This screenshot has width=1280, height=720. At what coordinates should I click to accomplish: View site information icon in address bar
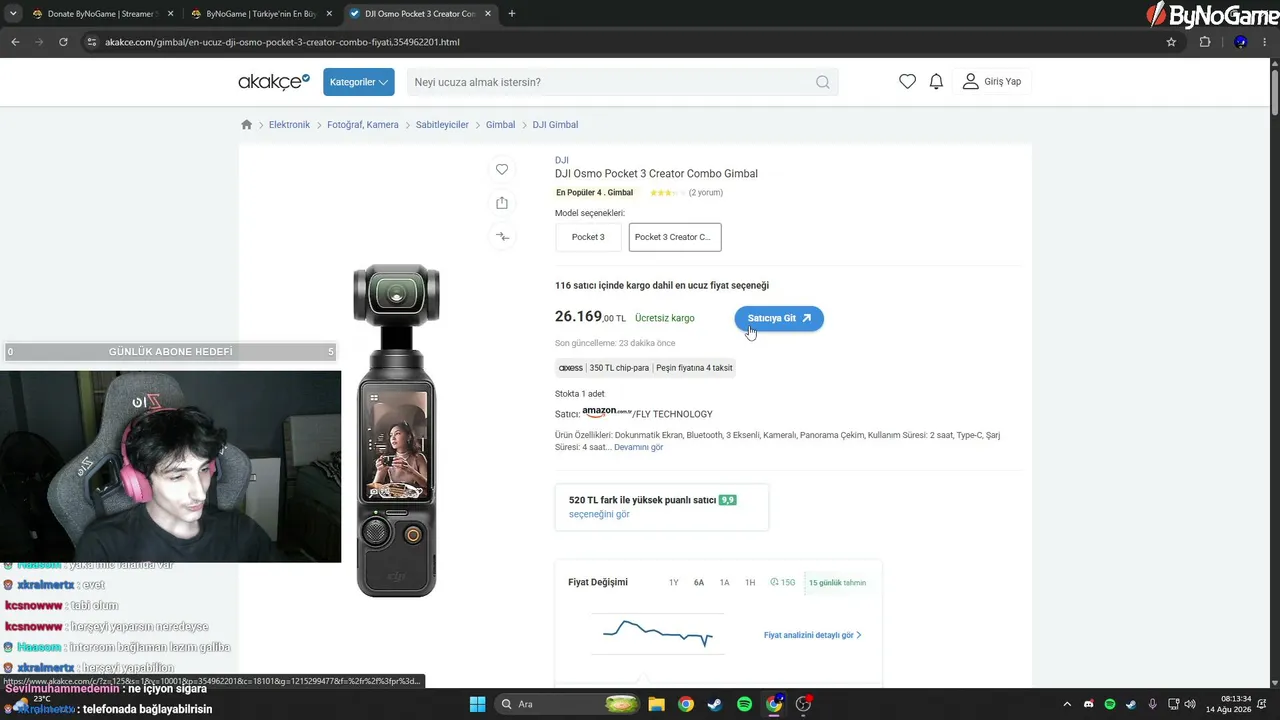[91, 42]
